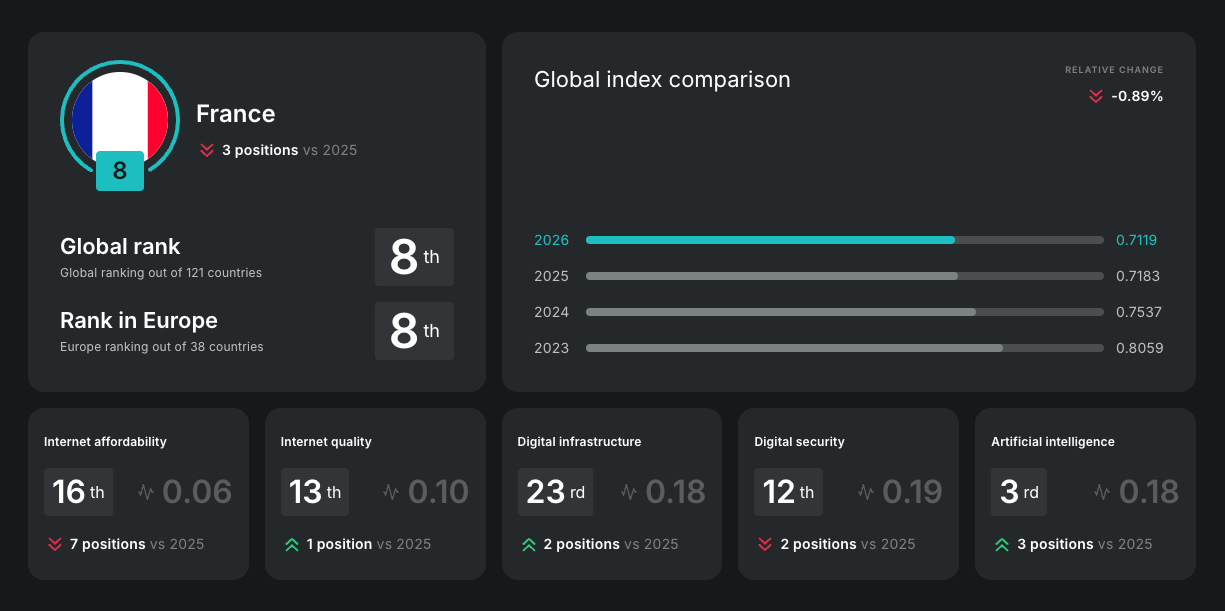This screenshot has height=611, width=1225.
Task: Click the green up arrow beside 1 position
Action: [292, 544]
